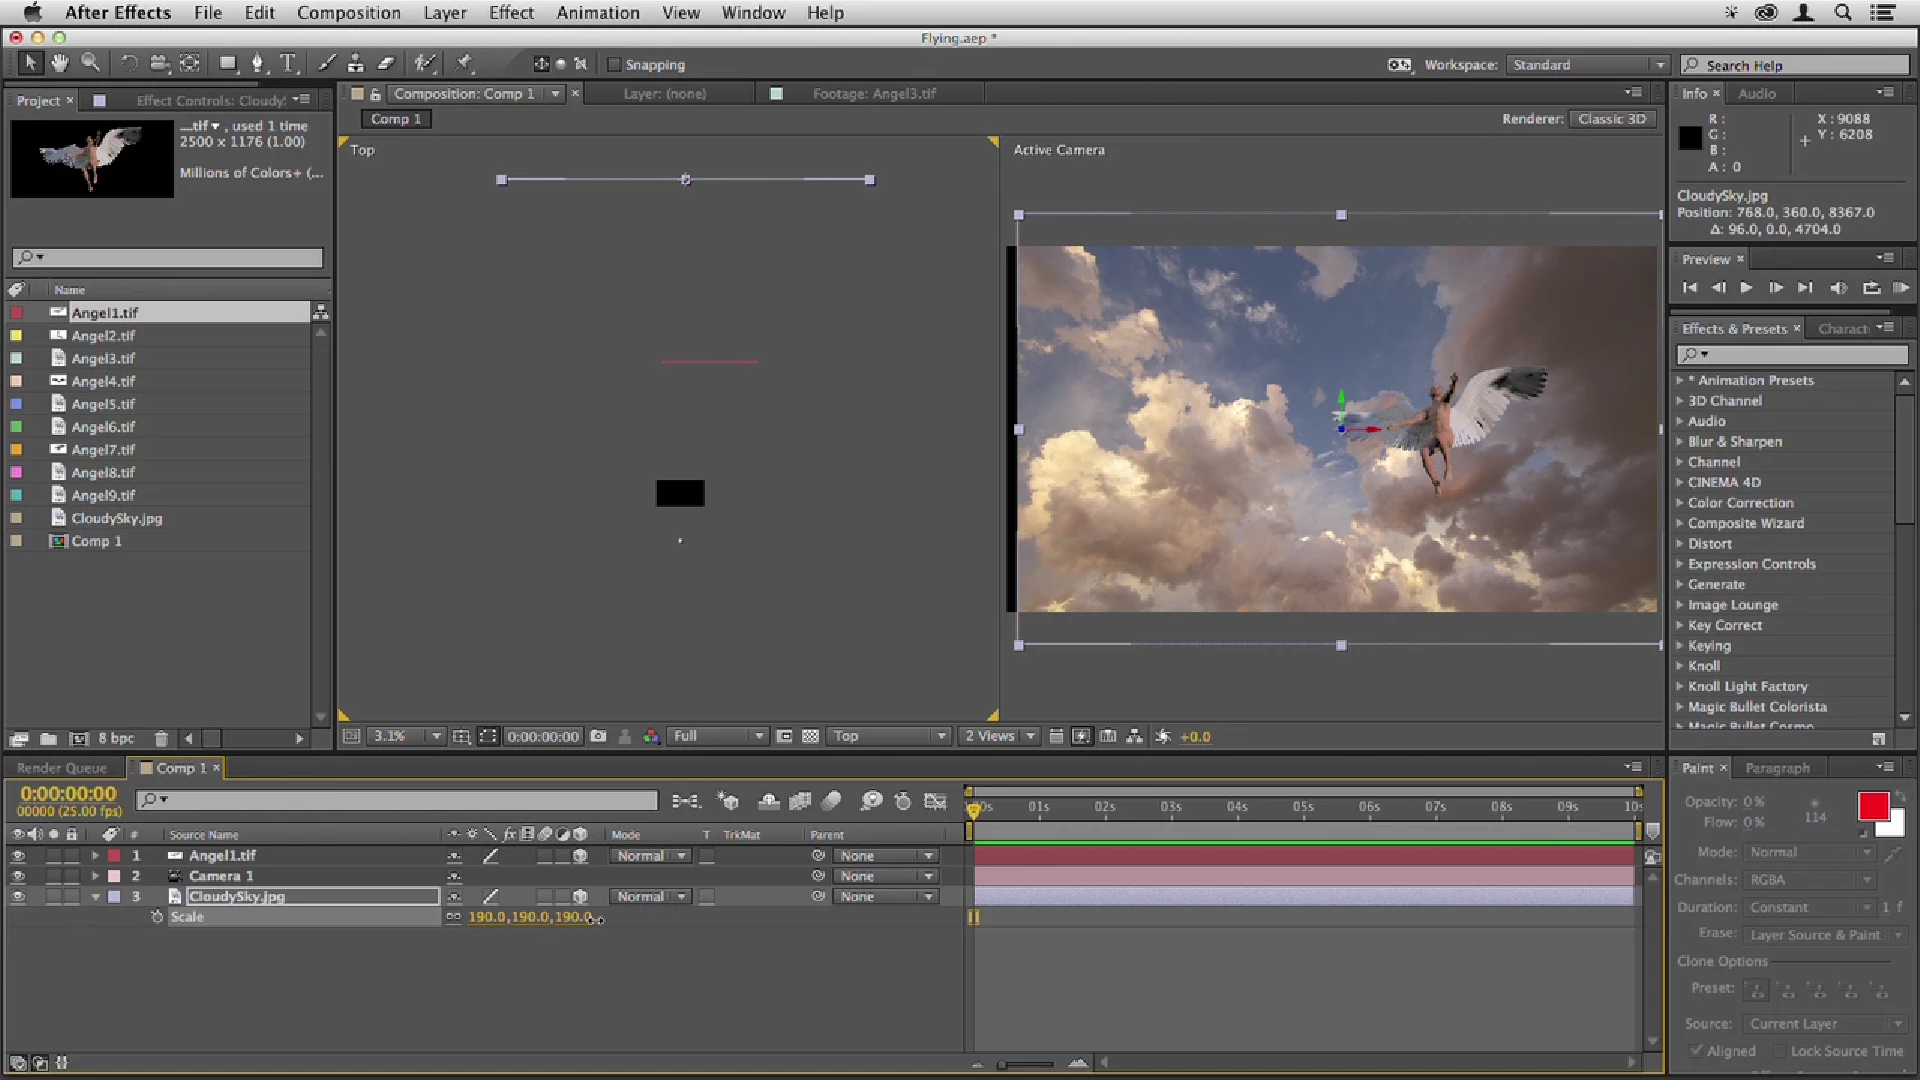The height and width of the screenshot is (1080, 1920).
Task: Toggle visibility of CloudySky.jpg layer
Action: 18,897
